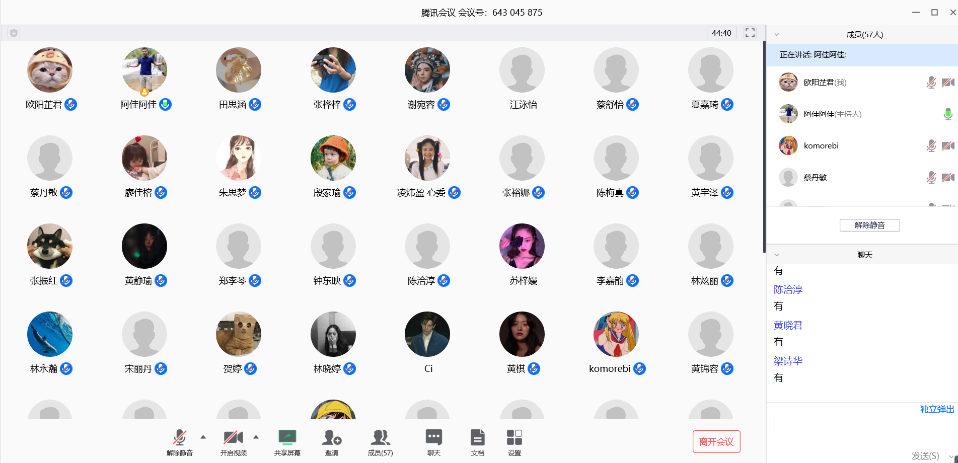Screen dimensions: 958x463
Task: Open the 设置 settings icon
Action: point(514,438)
